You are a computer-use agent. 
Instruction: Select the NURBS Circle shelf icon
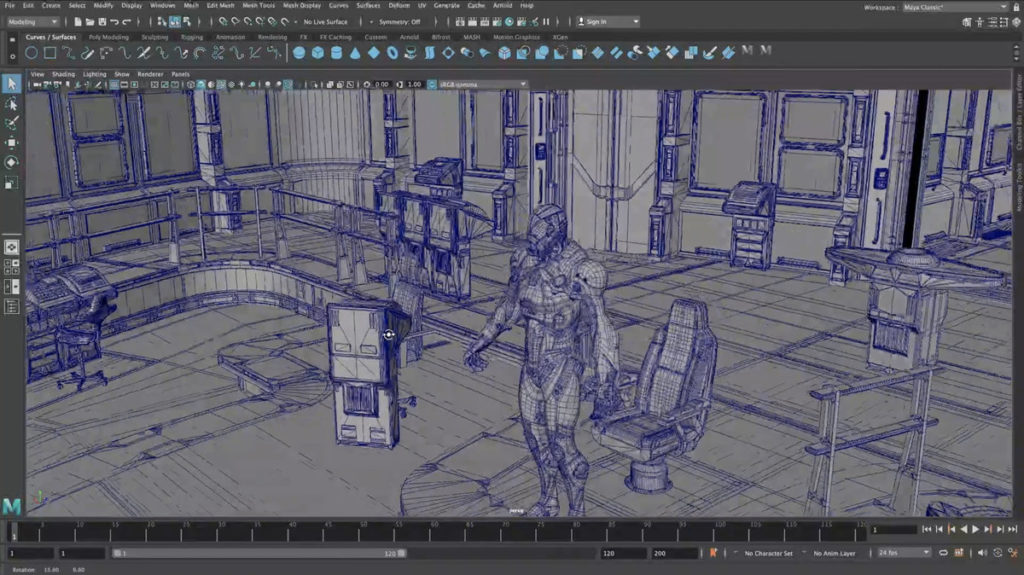(x=31, y=53)
